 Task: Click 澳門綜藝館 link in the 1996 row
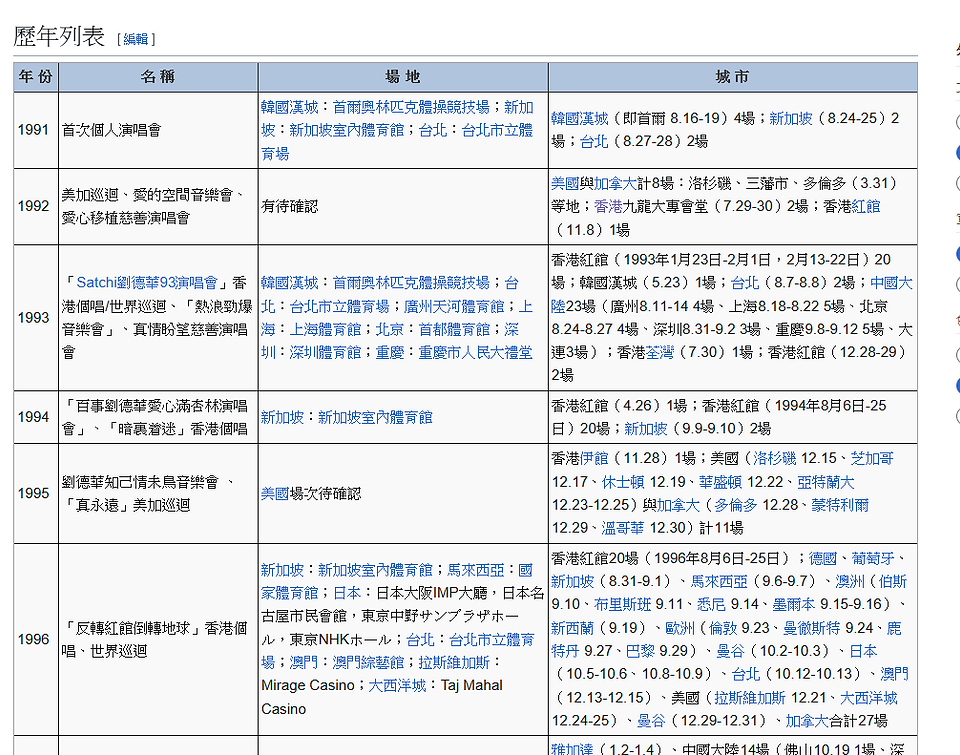368,663
